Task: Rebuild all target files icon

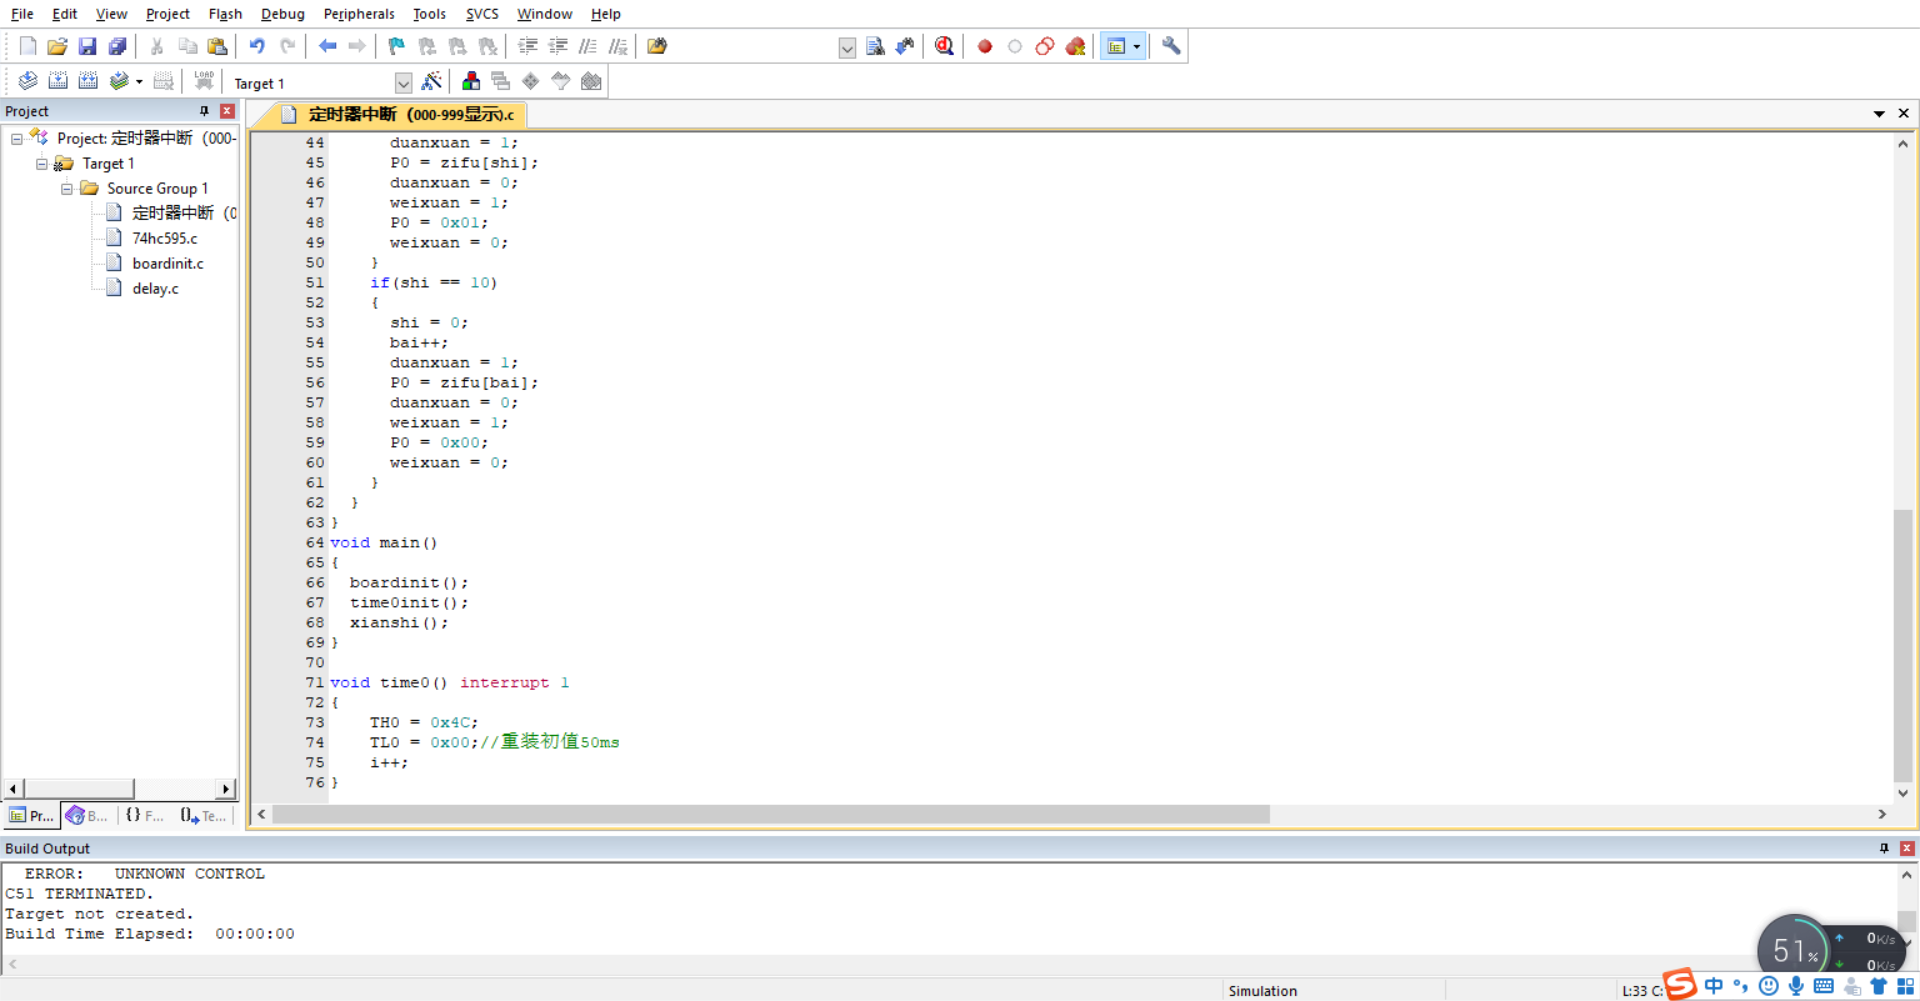Action: pyautogui.click(x=88, y=81)
